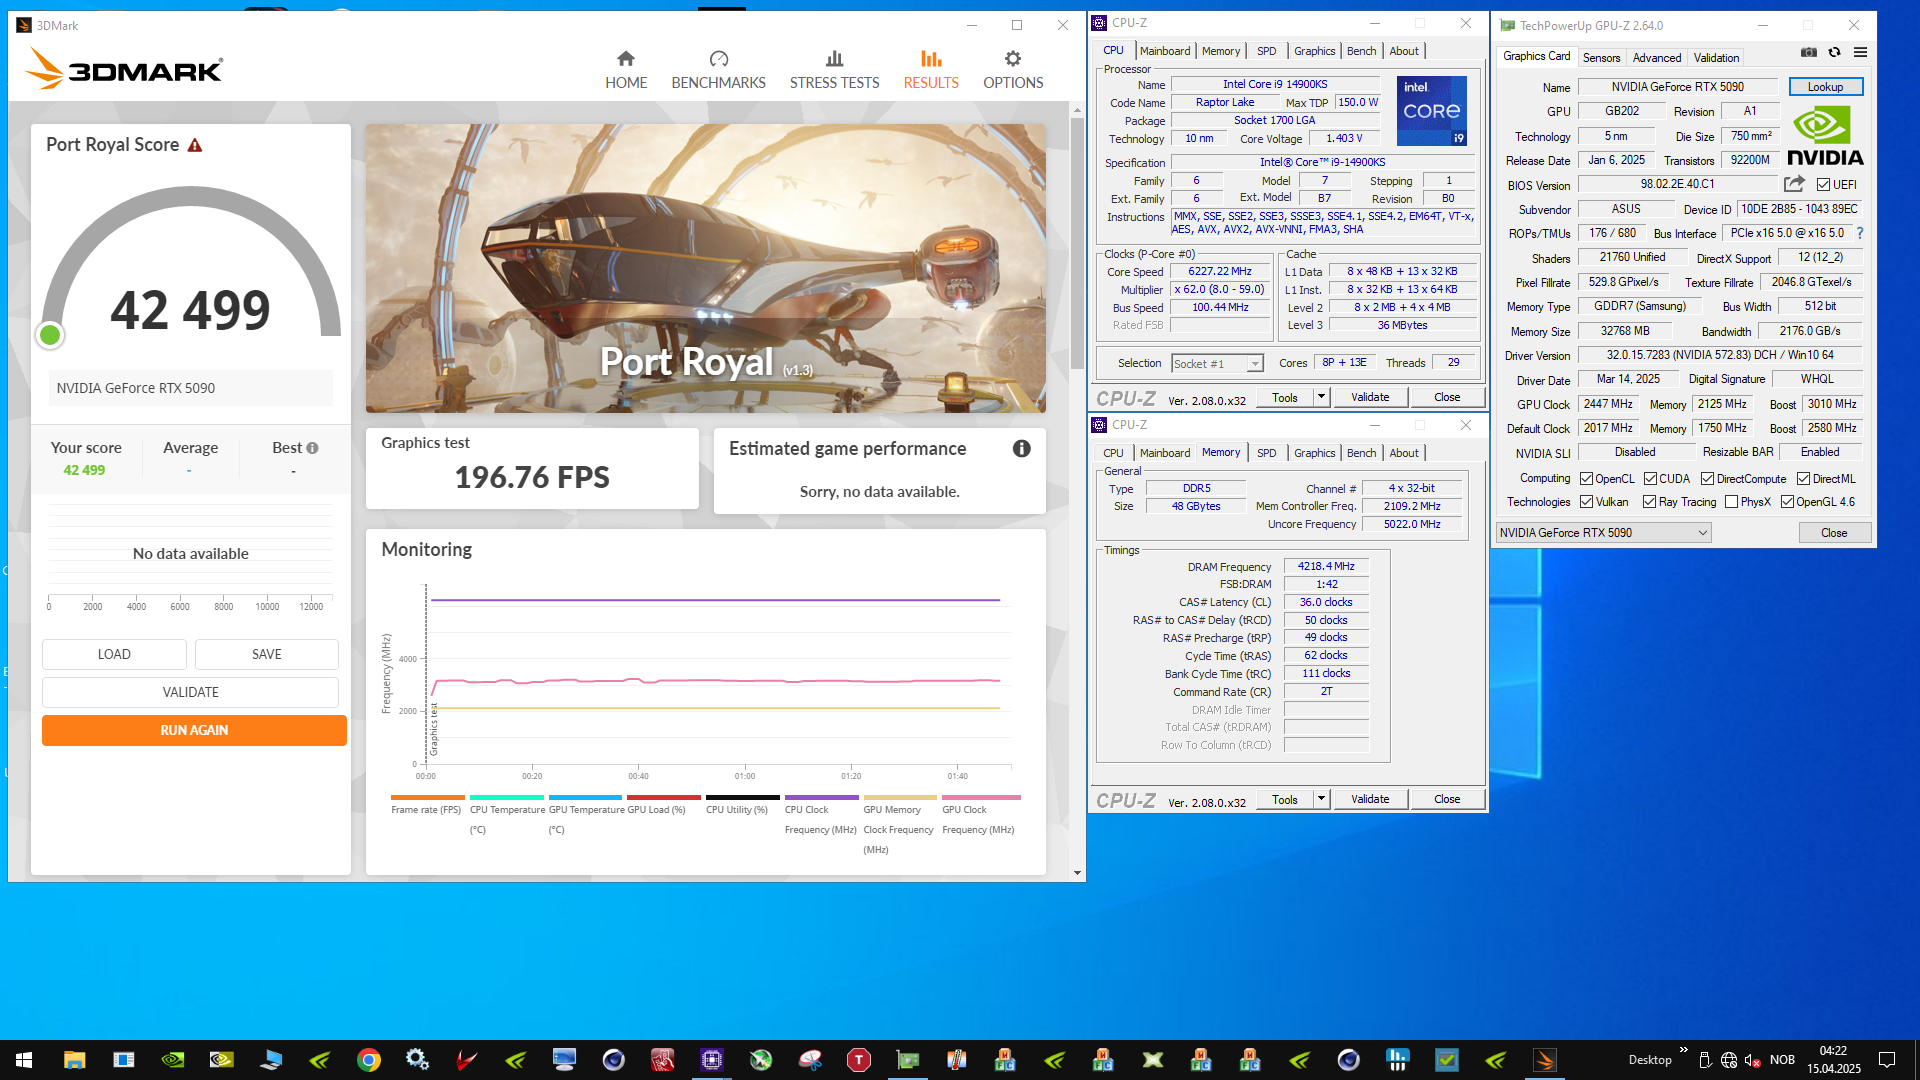Open the Bench tab in upper CPU-Z window
Screen dimensions: 1920x1080
click(1361, 51)
